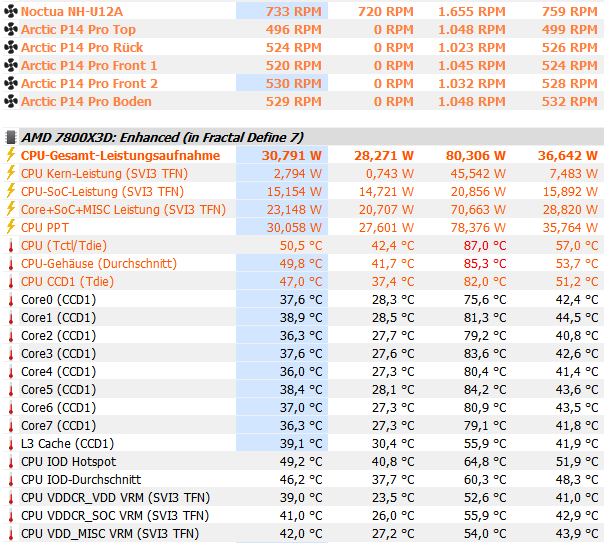The image size is (604, 543).
Task: Click the 23,5 °C minimum VDDCR_VDD VRM value
Action: 393,498
